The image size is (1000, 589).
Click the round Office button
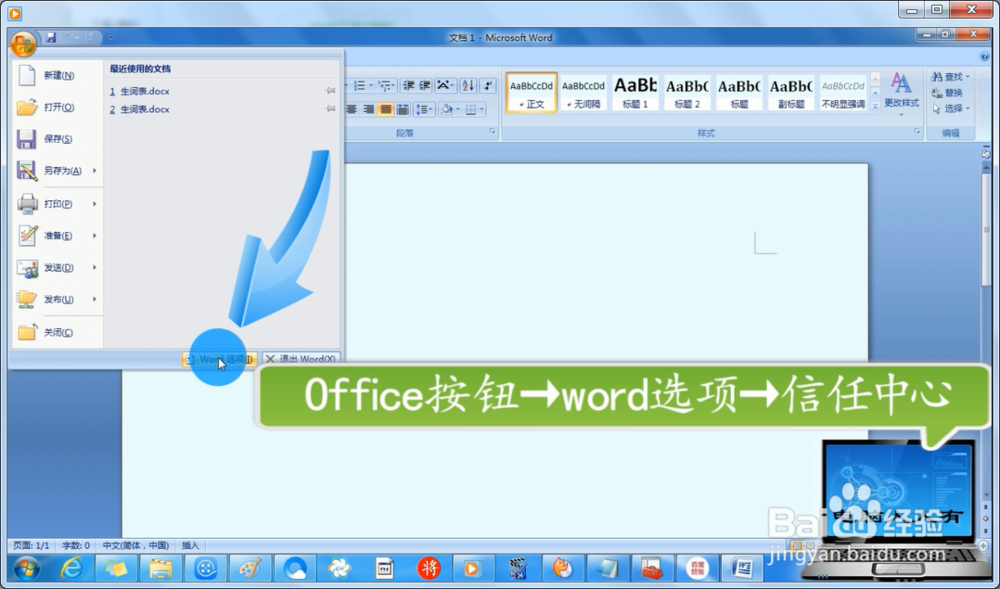pyautogui.click(x=23, y=44)
